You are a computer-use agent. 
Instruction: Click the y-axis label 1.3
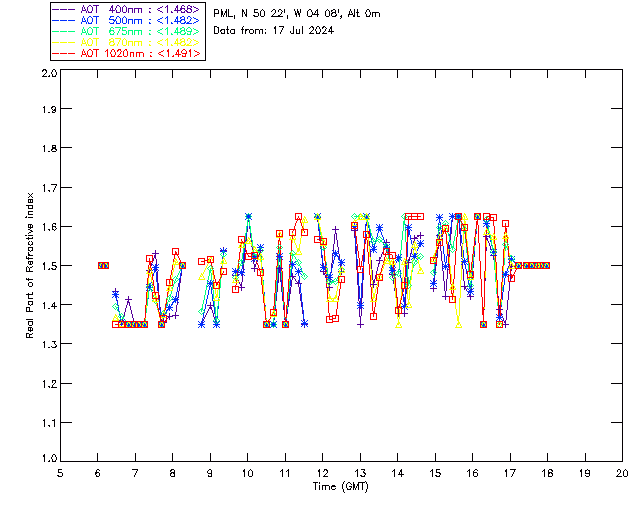pyautogui.click(x=49, y=344)
